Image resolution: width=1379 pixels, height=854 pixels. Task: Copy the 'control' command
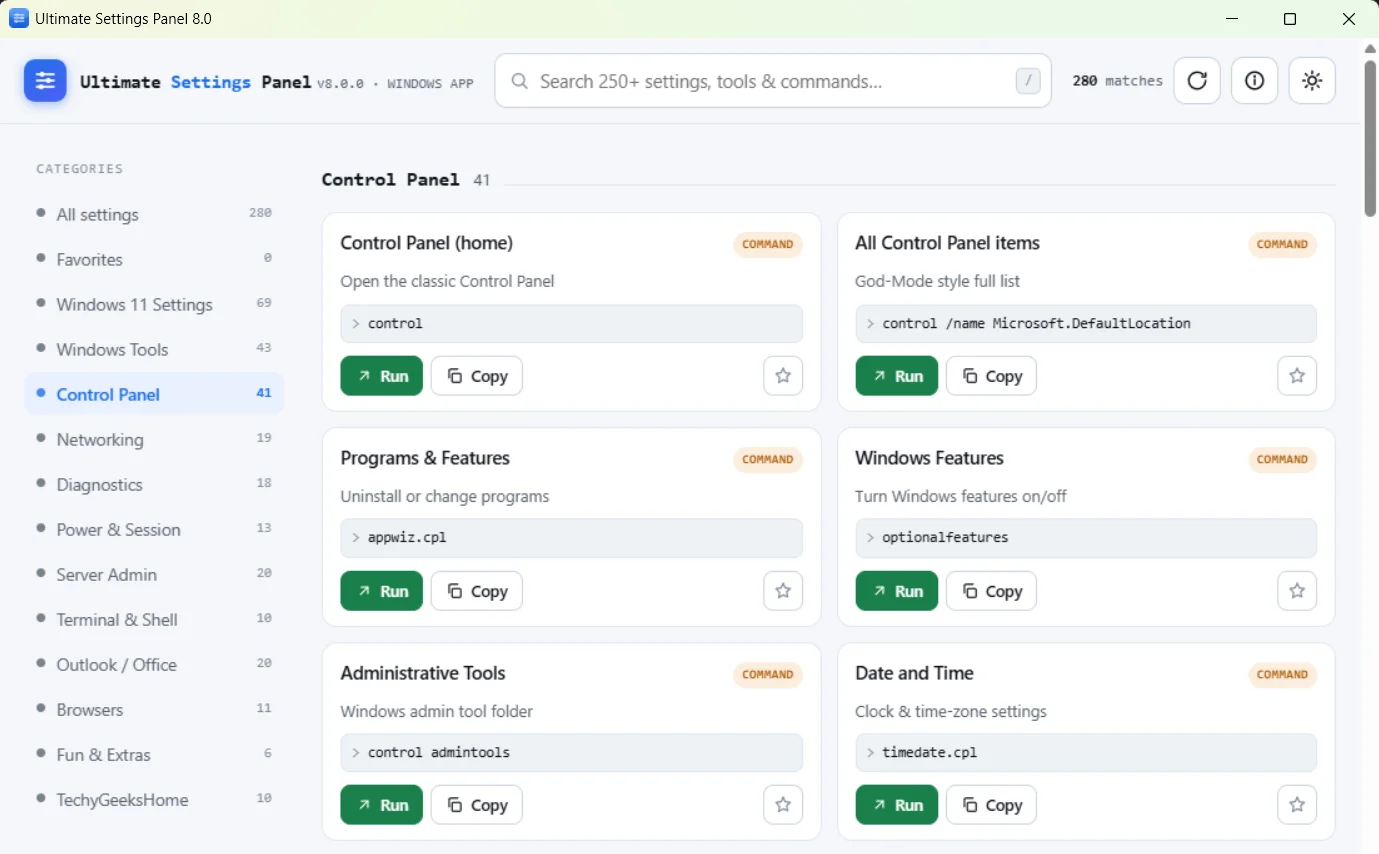(x=477, y=376)
